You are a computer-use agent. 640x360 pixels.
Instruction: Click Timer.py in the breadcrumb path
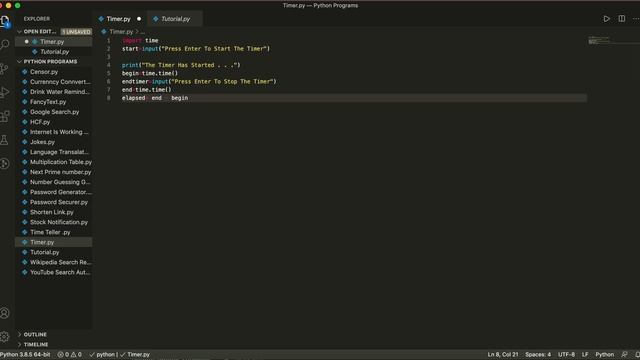click(121, 31)
